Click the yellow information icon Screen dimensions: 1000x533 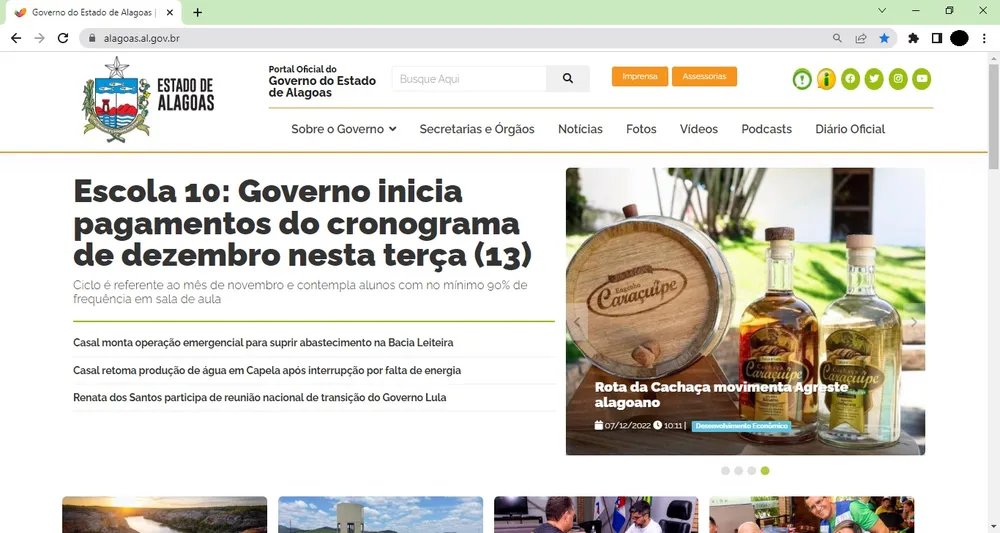[826, 79]
